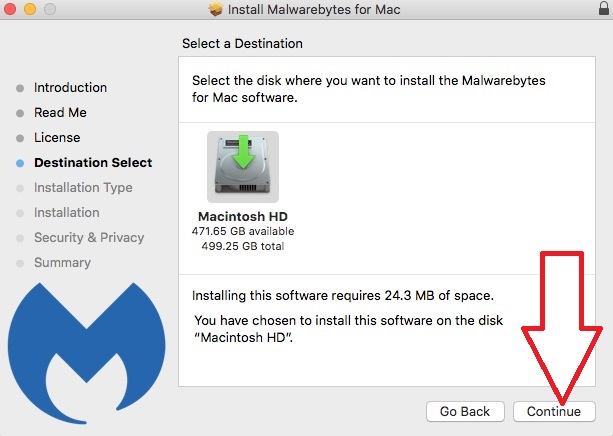Select the Introduction step

[70, 88]
